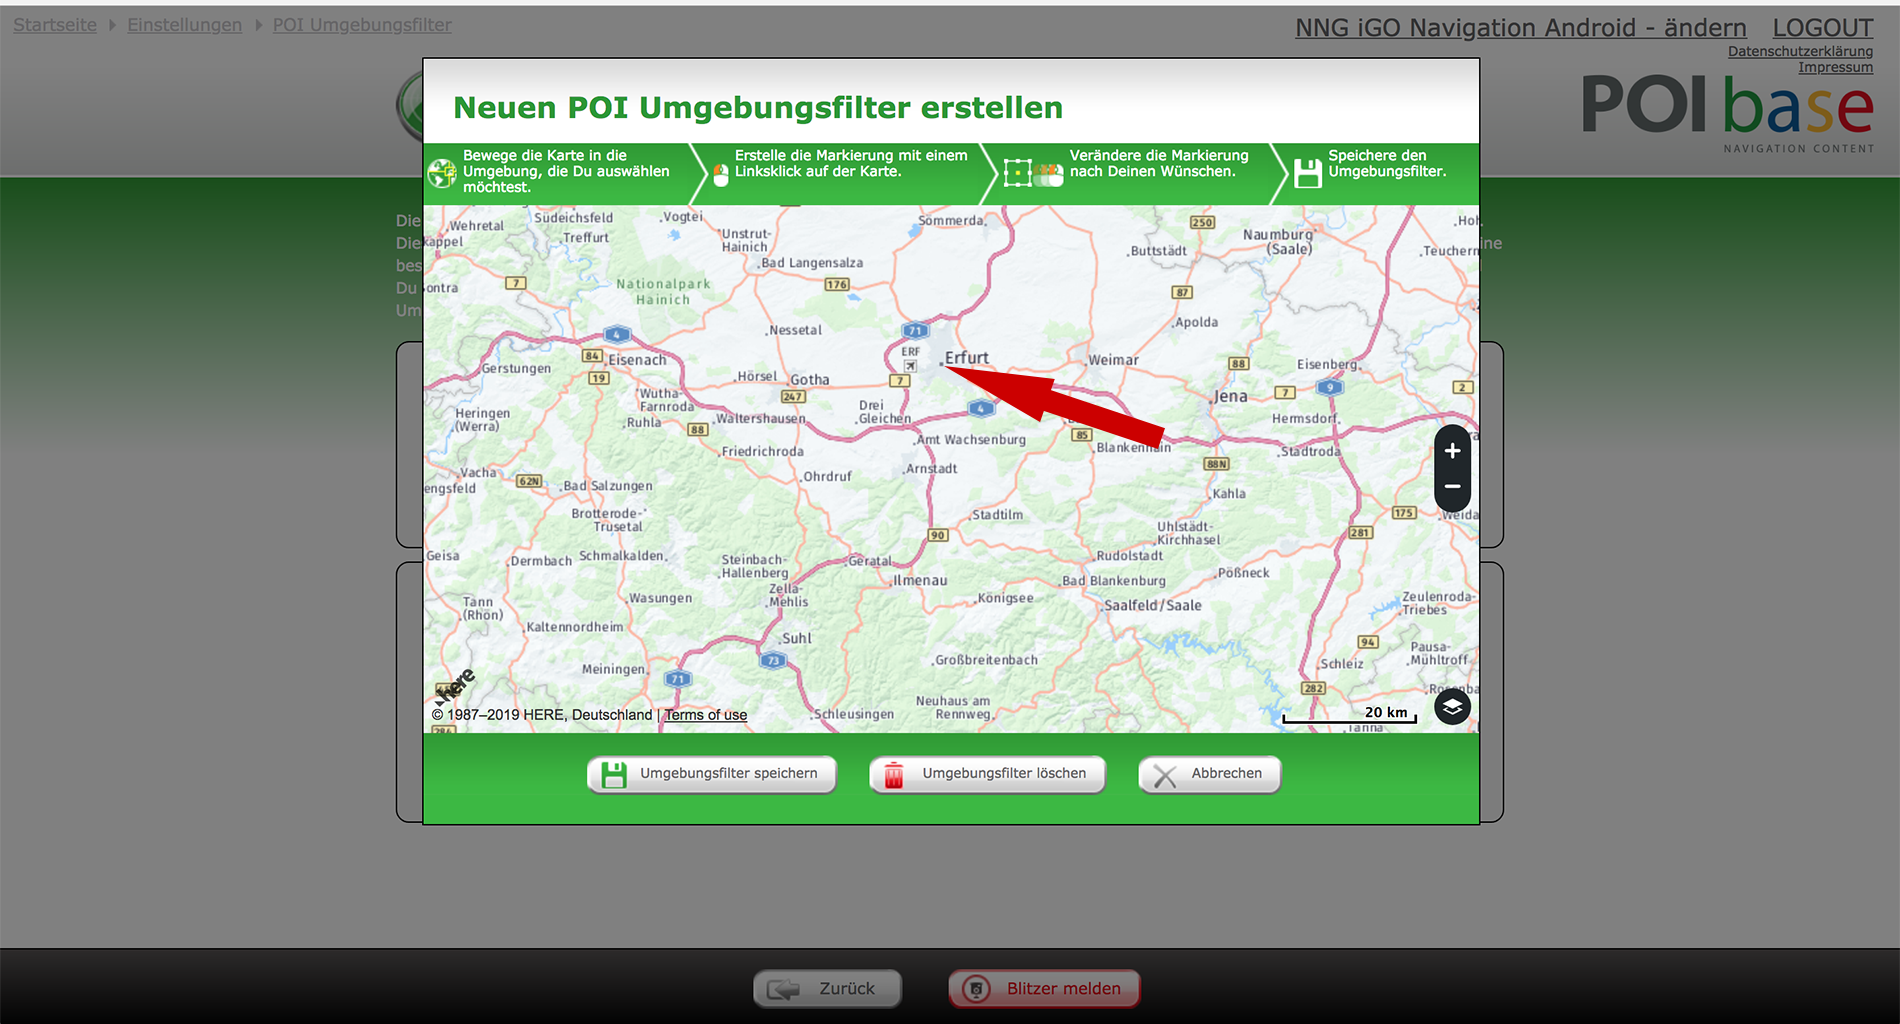Click the LOGOUT link
This screenshot has width=1900, height=1024.
[1822, 28]
